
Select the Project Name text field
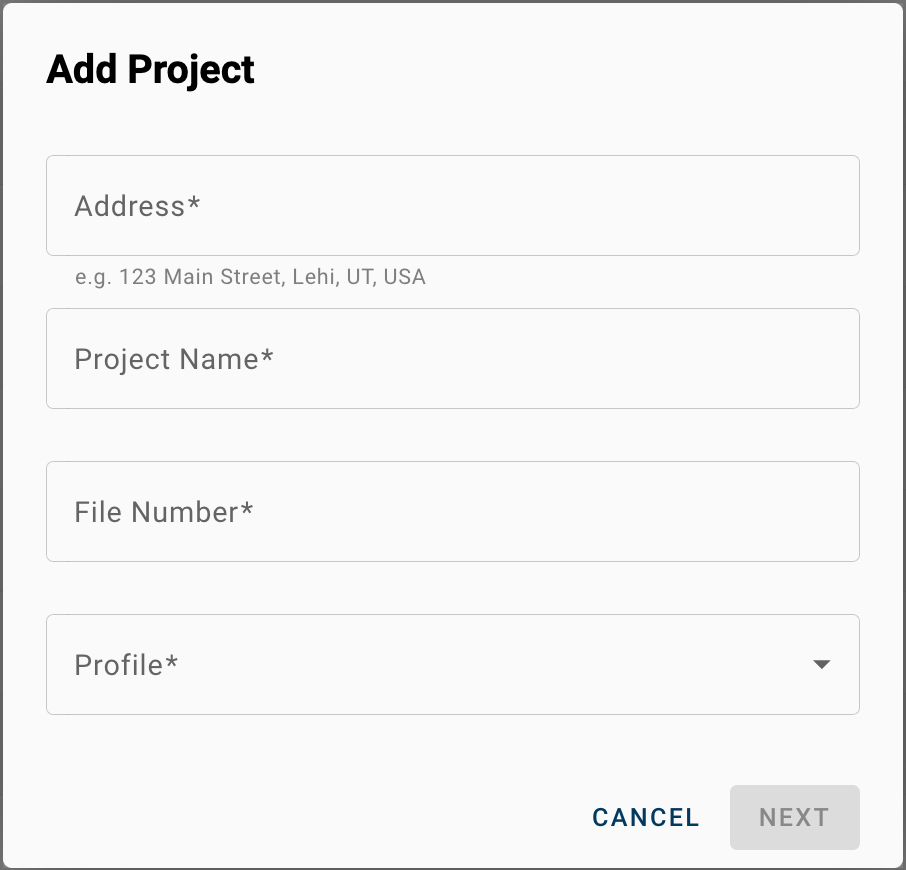(453, 358)
